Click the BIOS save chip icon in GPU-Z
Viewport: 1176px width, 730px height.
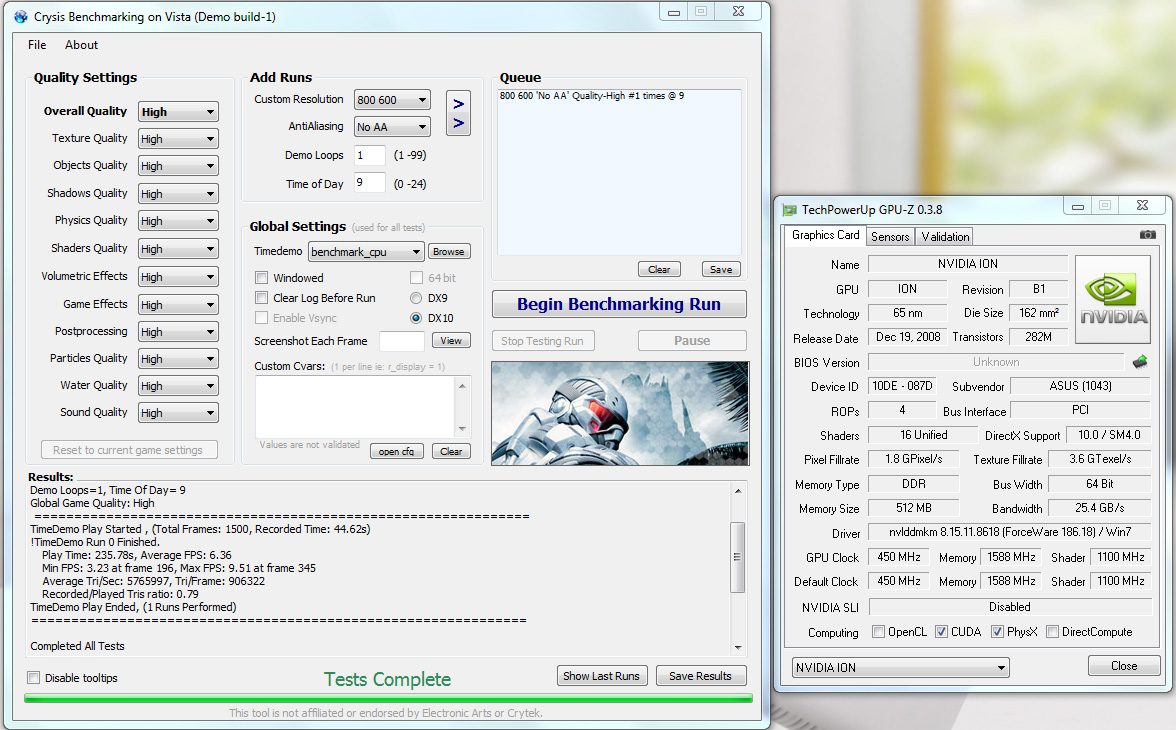1140,362
